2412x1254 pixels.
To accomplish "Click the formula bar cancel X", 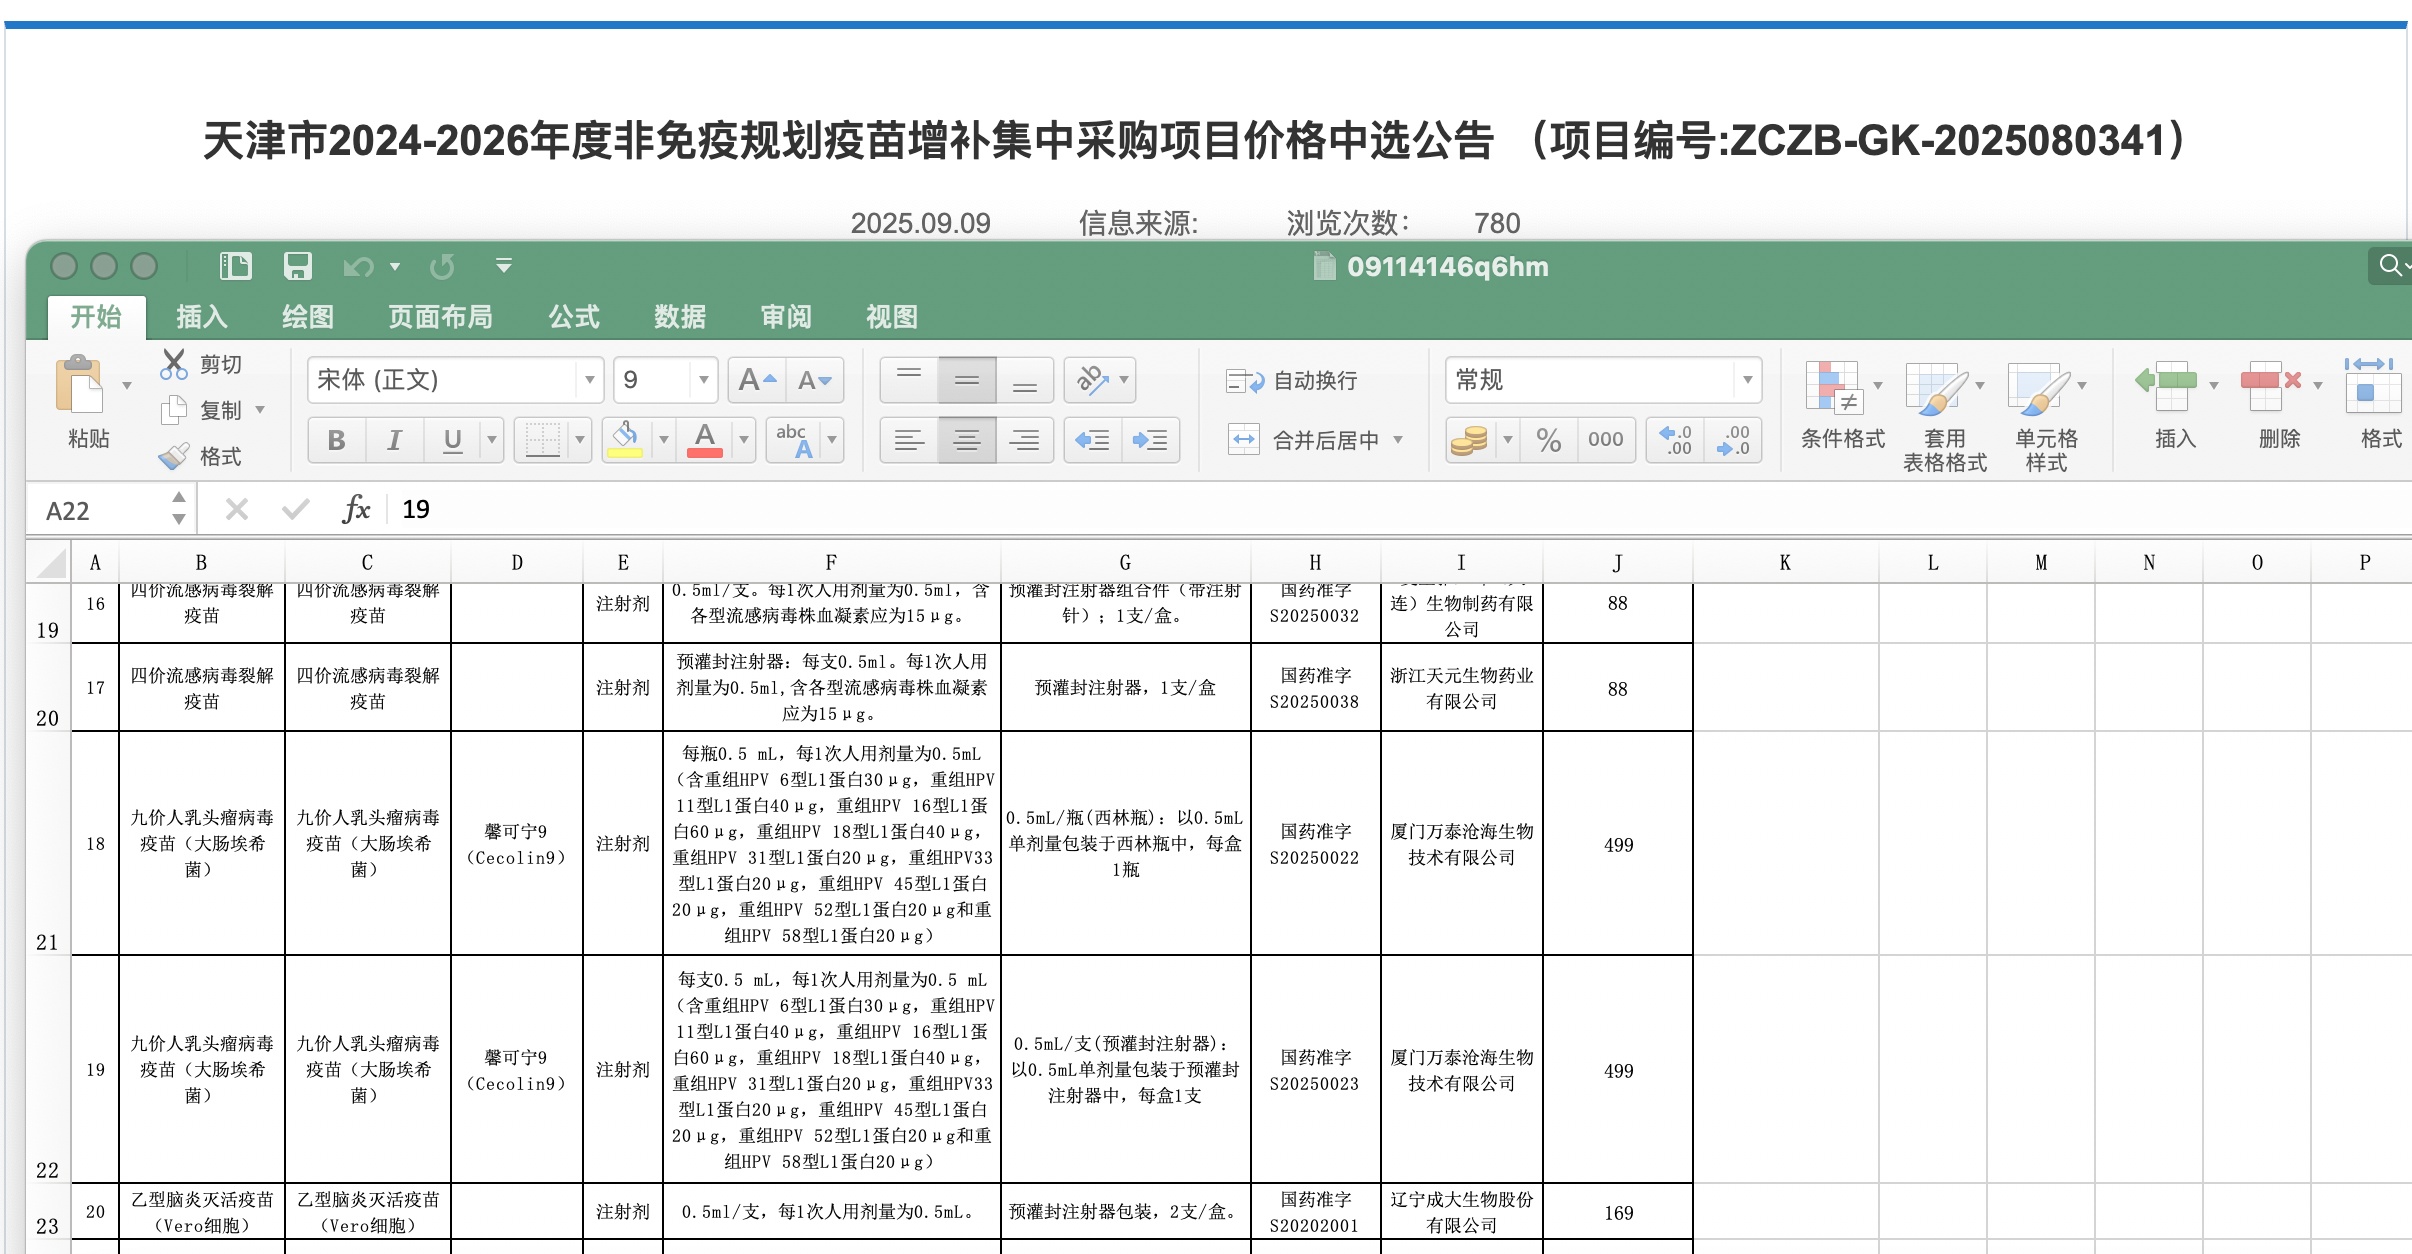I will tap(237, 510).
